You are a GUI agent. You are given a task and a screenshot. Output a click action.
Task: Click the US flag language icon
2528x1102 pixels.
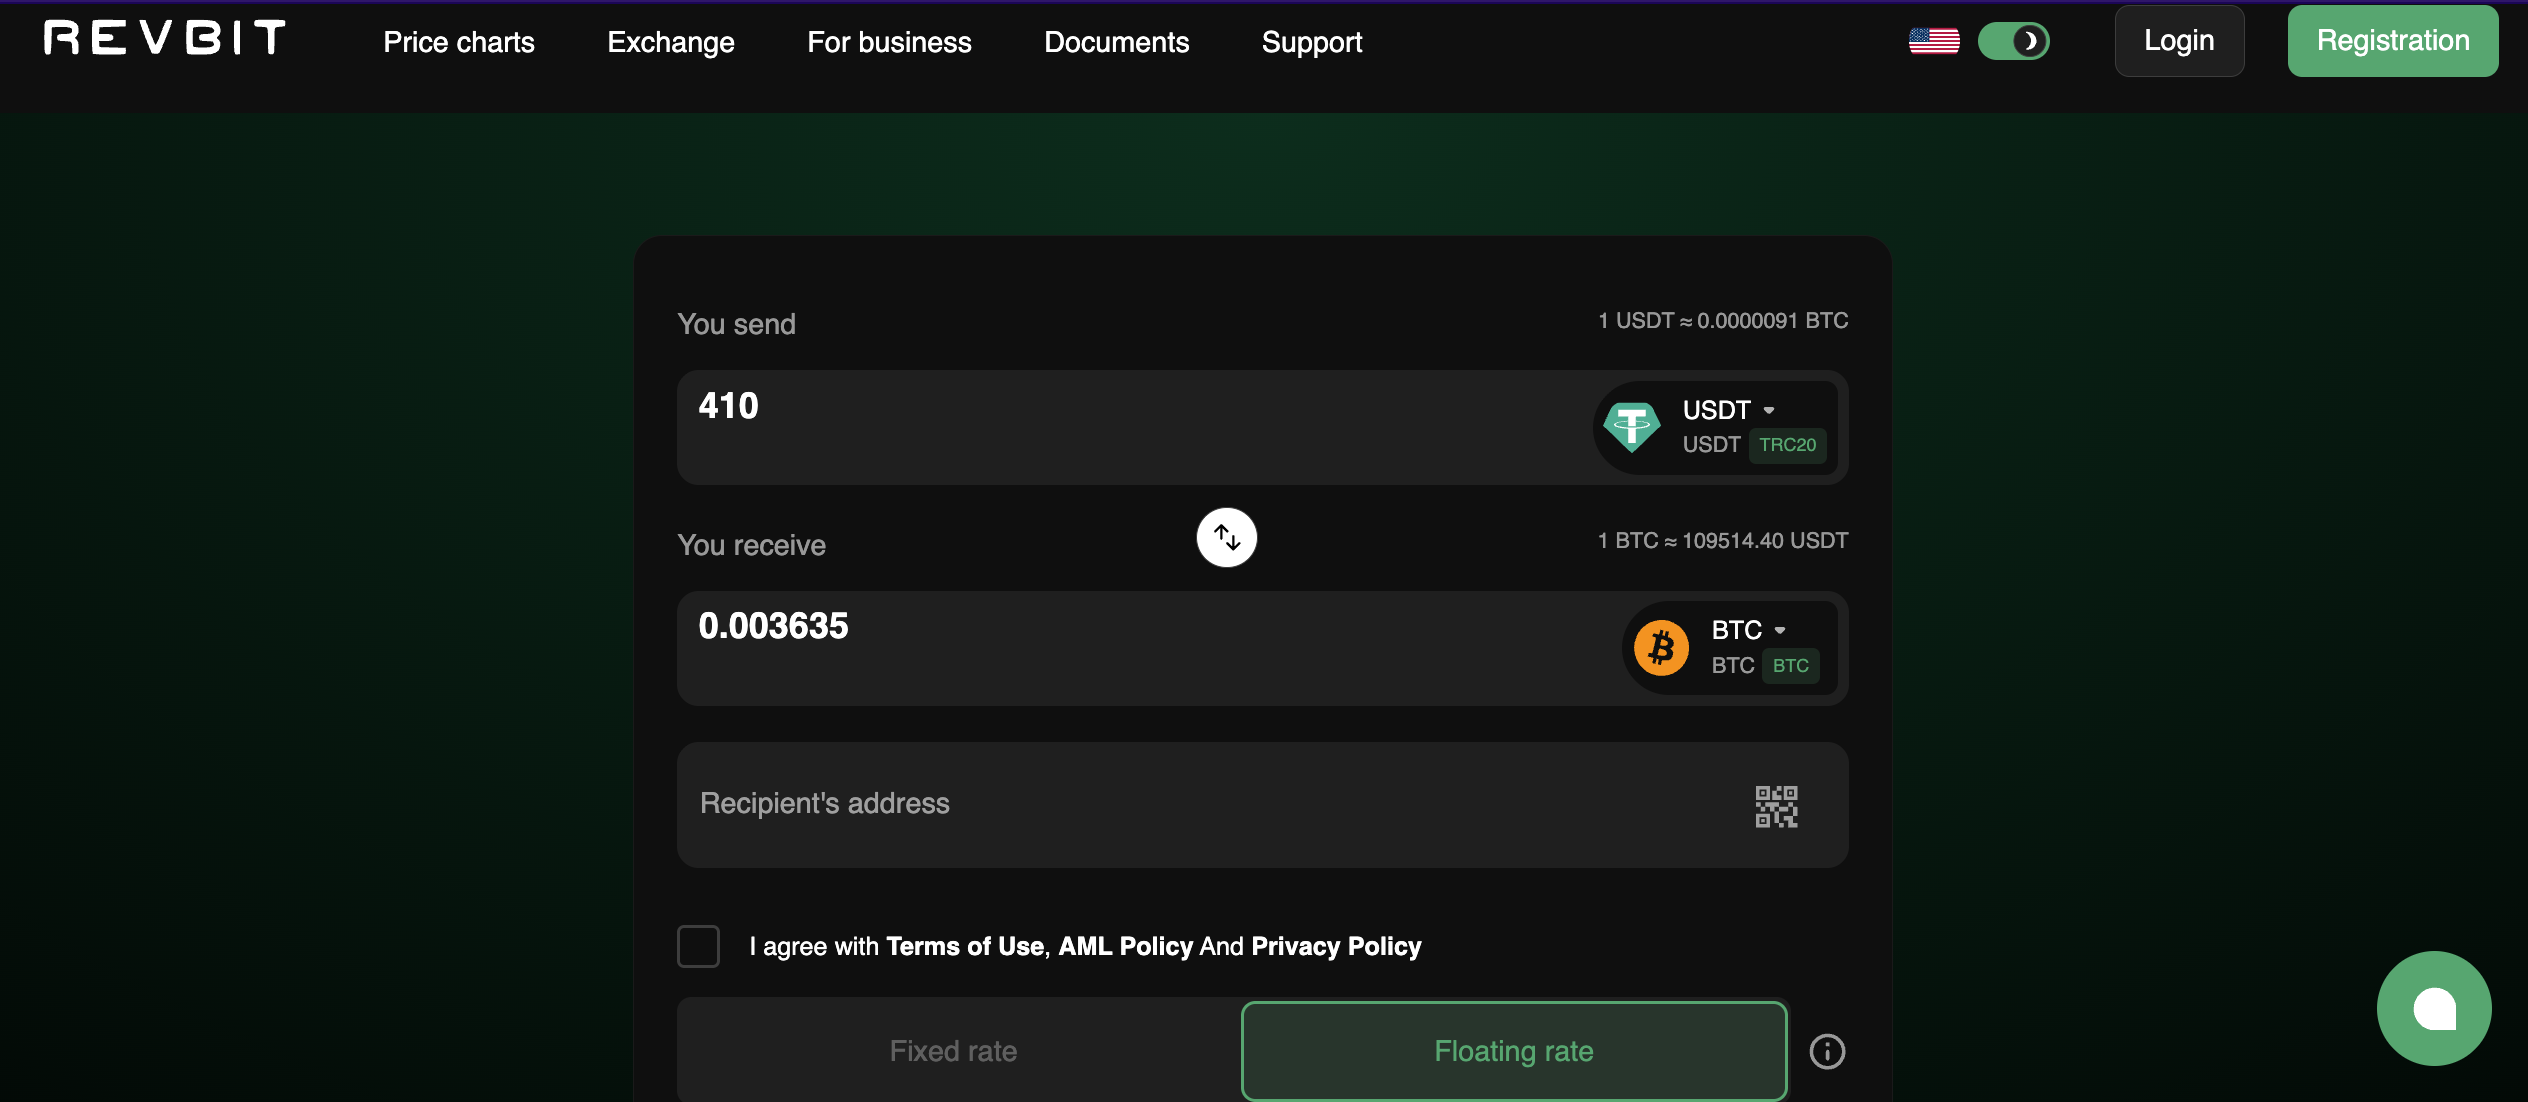[x=1933, y=41]
